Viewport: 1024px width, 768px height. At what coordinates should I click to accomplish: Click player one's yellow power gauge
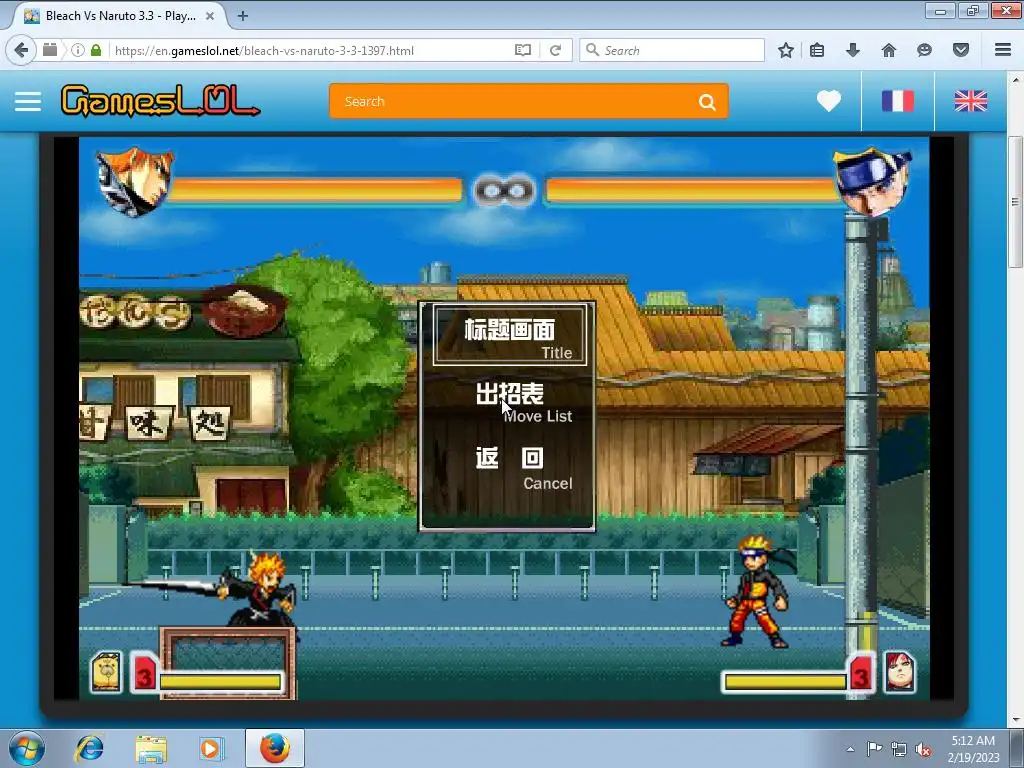pyautogui.click(x=220, y=682)
